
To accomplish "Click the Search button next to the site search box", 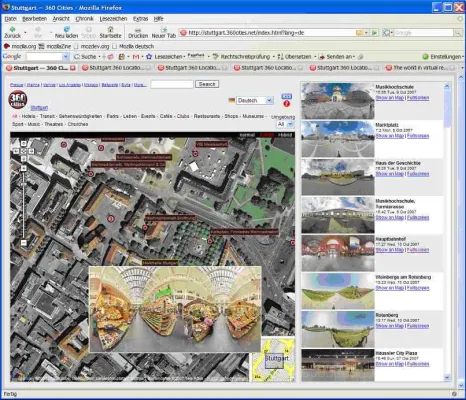I will [x=207, y=84].
